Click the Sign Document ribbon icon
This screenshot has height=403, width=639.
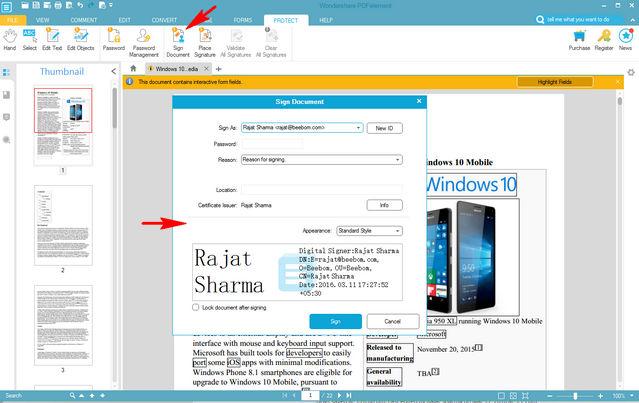(178, 42)
